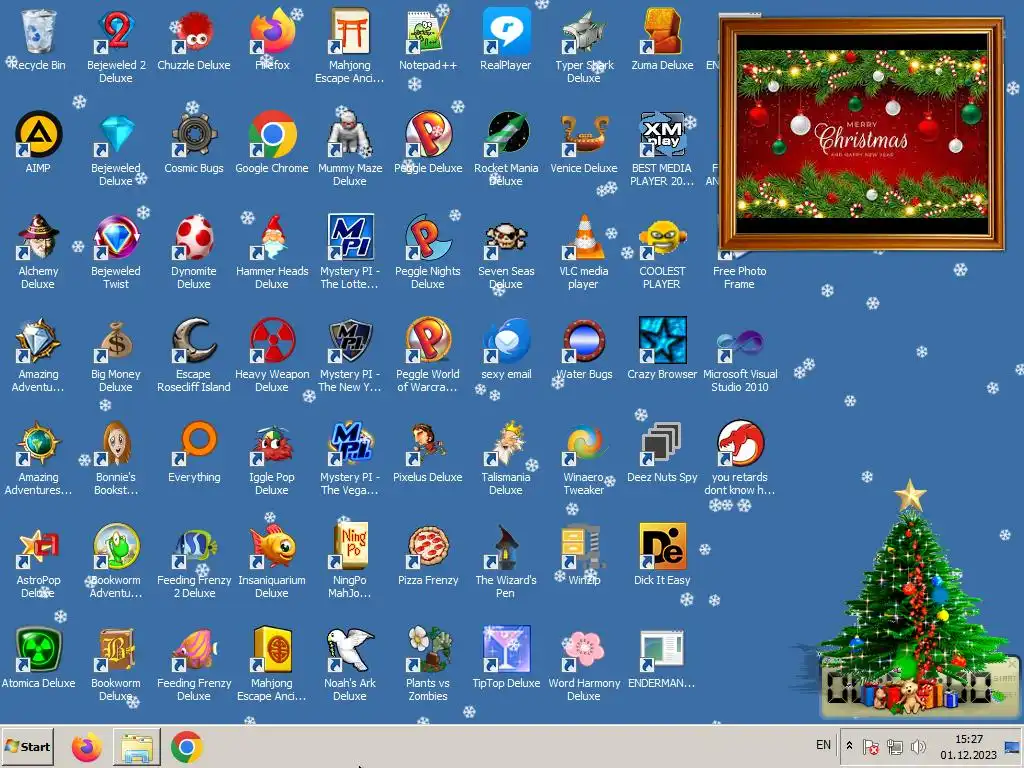Click the Word Harmony Deluxe flower icon
1024x768 pixels.
[584, 649]
